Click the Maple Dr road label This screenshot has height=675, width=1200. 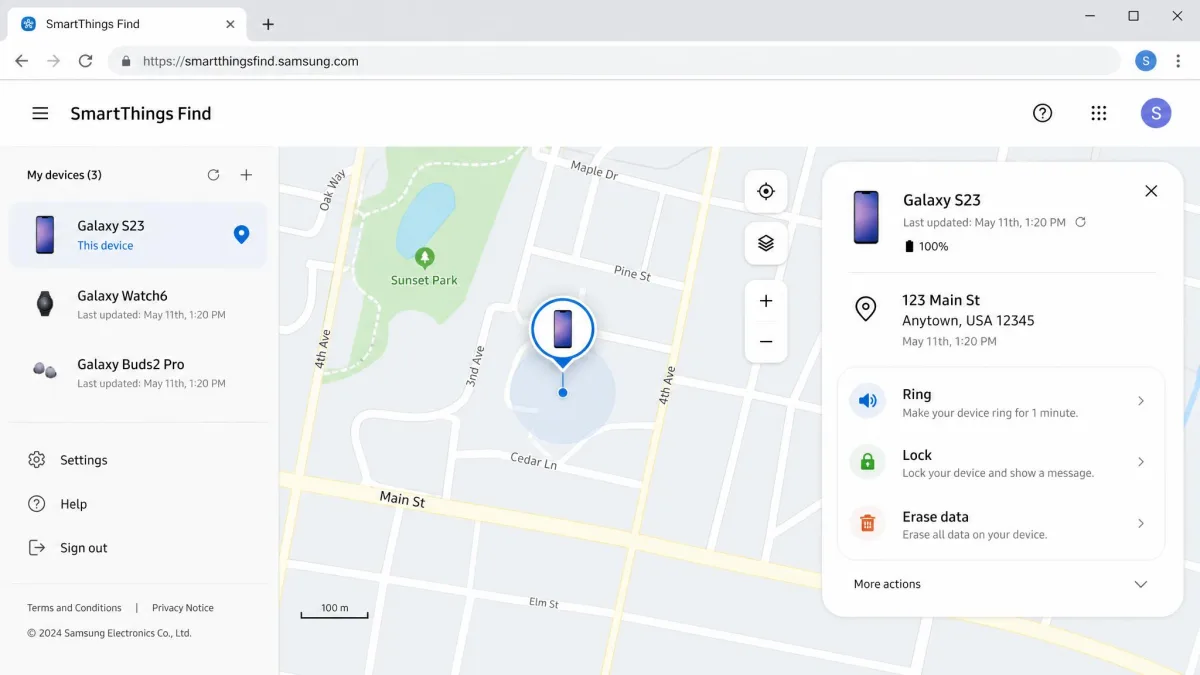click(594, 170)
